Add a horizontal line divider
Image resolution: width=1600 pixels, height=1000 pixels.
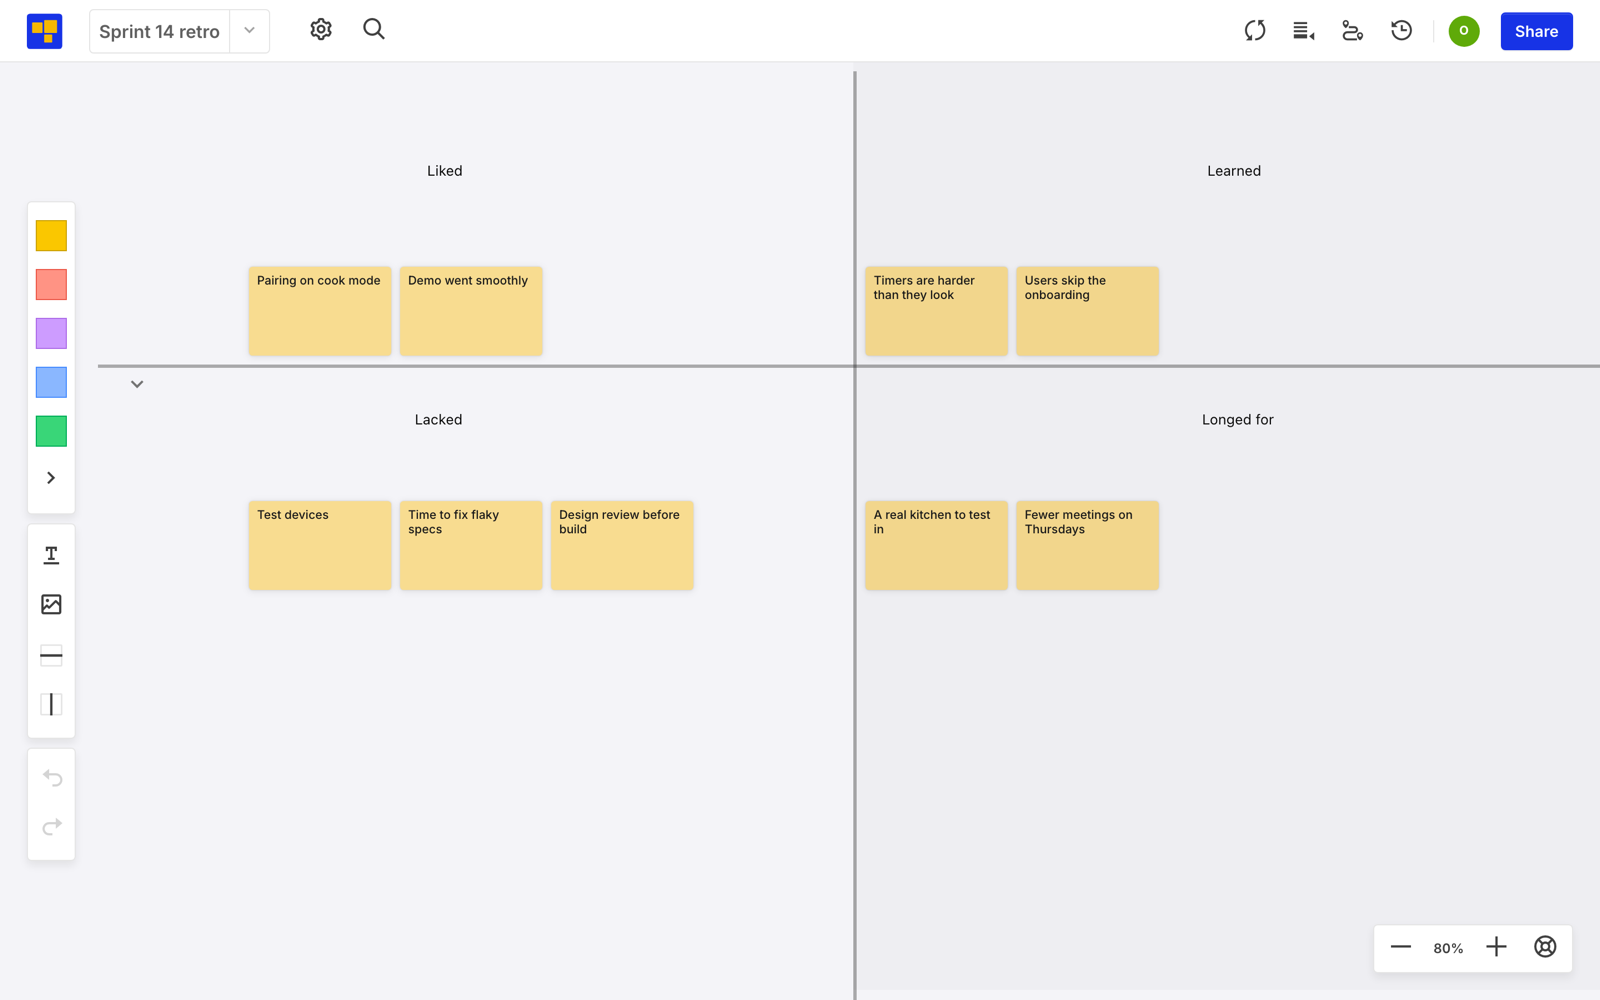[x=51, y=655]
